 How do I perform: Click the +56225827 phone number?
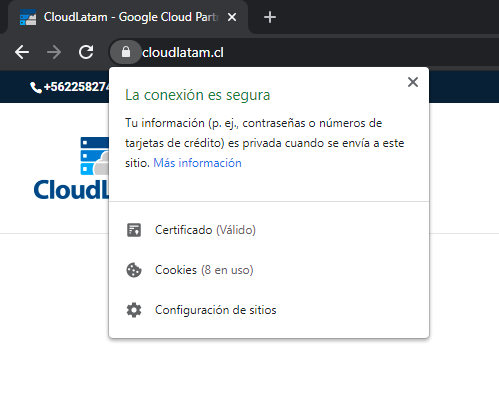pyautogui.click(x=76, y=87)
